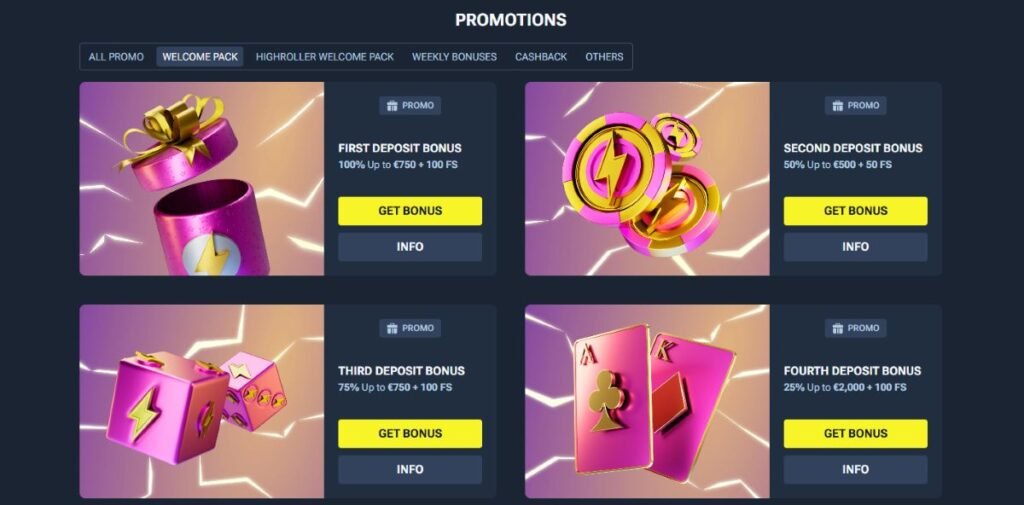The image size is (1024, 505).
Task: Click gift icon in First Deposit PROMO badge
Action: [392, 106]
